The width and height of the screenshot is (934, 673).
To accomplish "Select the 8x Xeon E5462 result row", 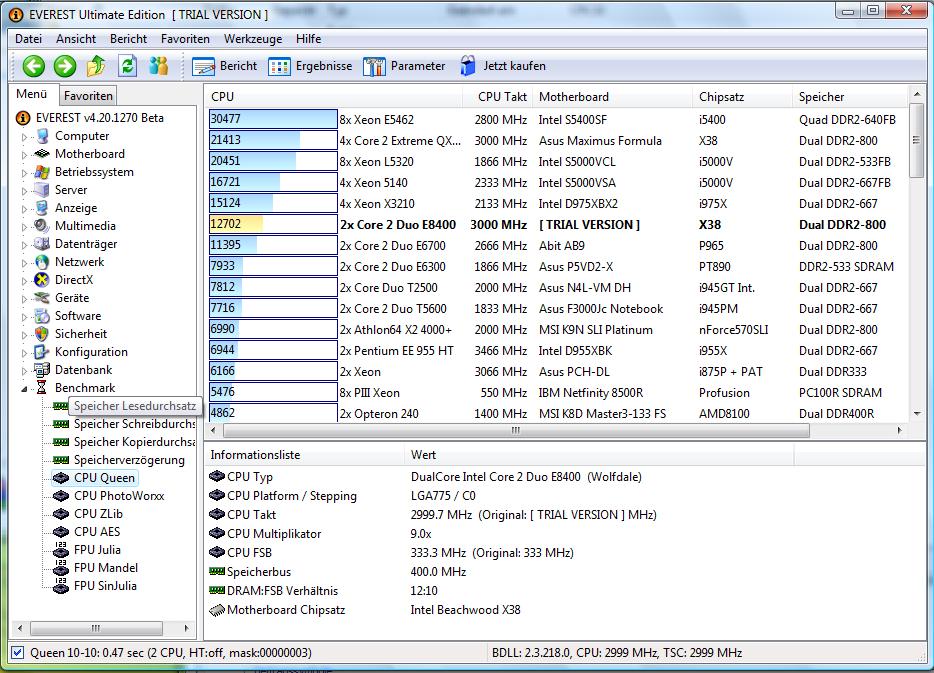I will pyautogui.click(x=557, y=119).
